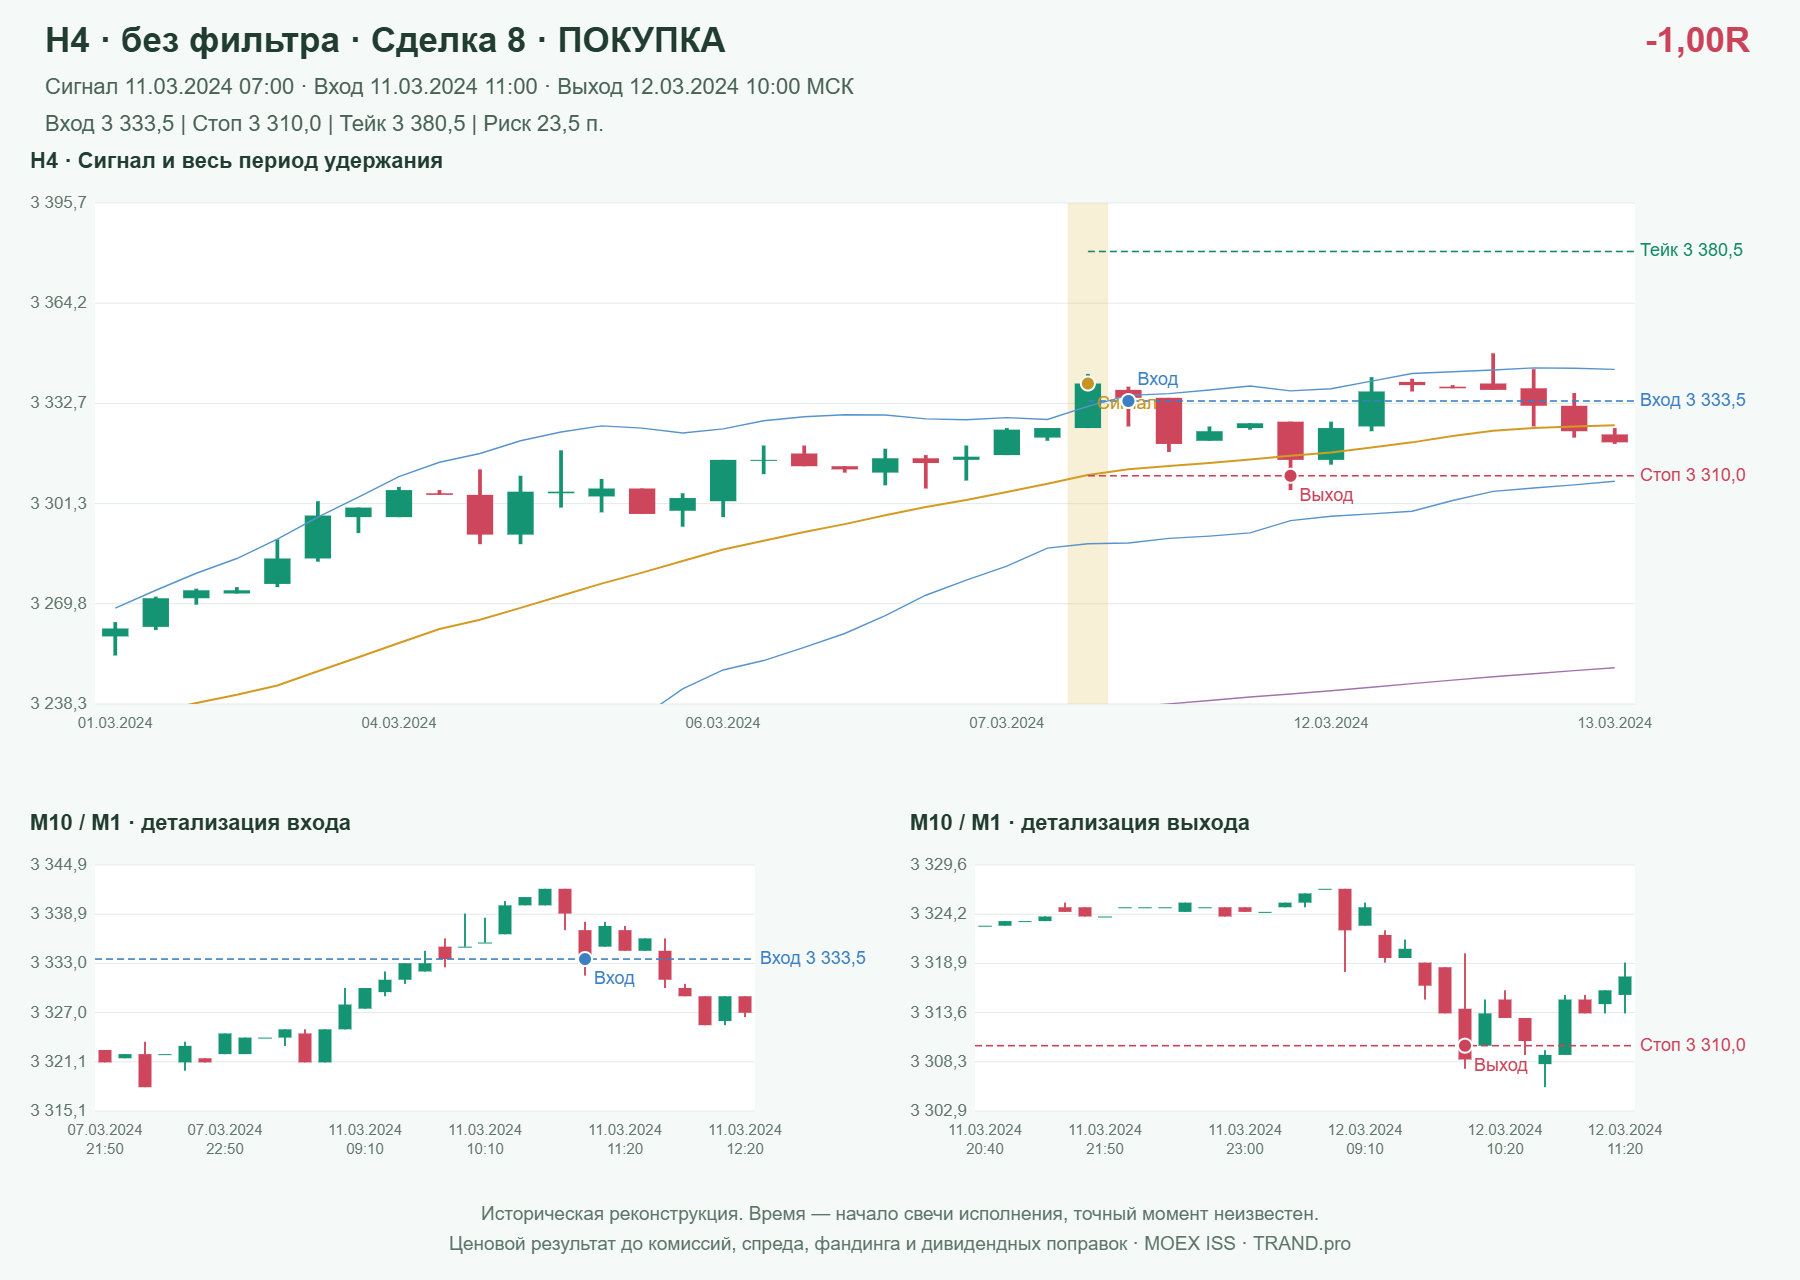The width and height of the screenshot is (1800, 1280).
Task: Click the 3 395,7 price axis label
Action: pos(58,203)
